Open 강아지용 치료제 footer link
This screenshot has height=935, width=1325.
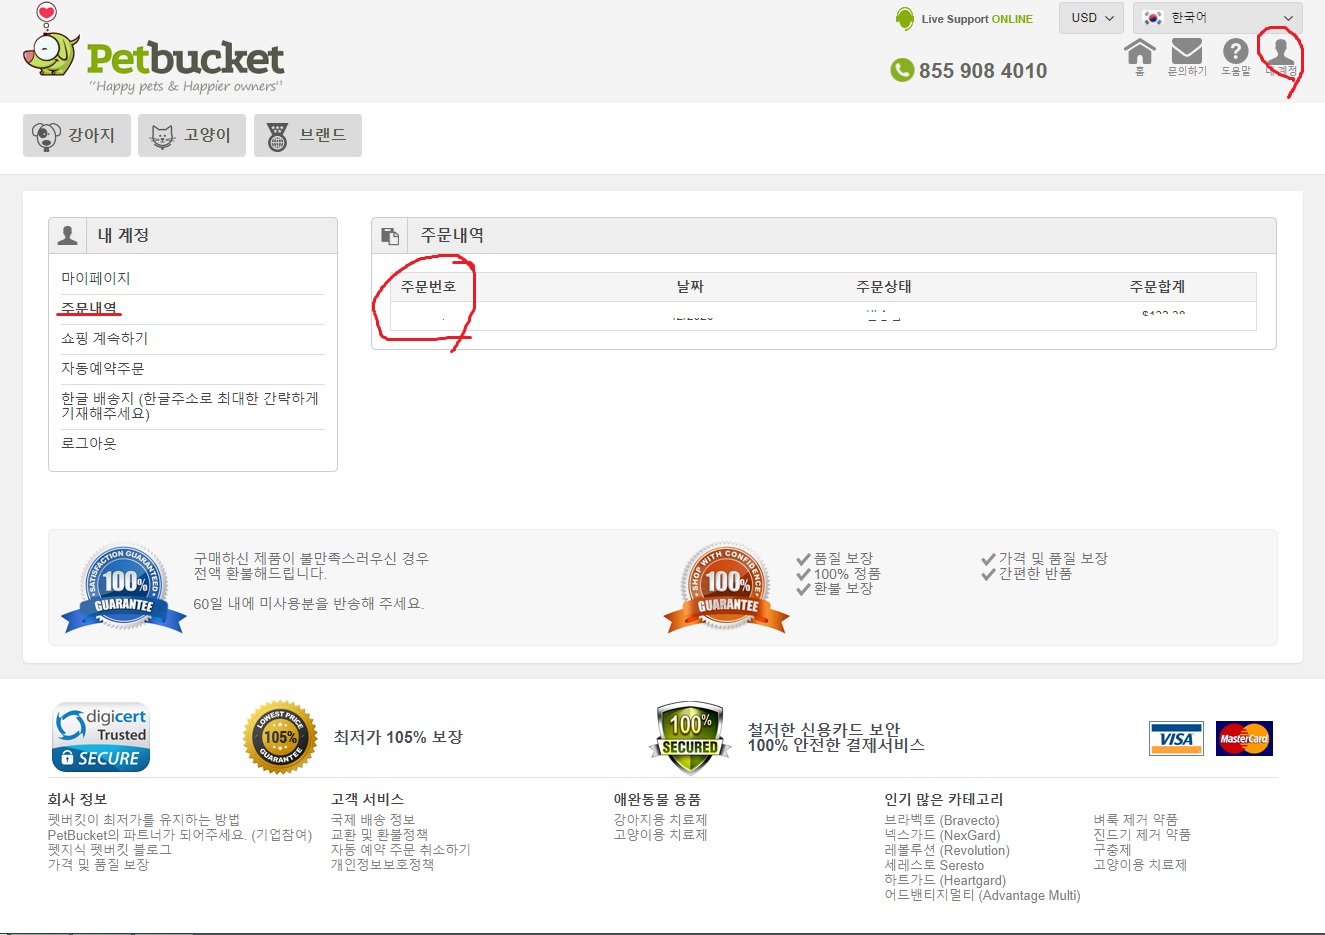pos(661,820)
